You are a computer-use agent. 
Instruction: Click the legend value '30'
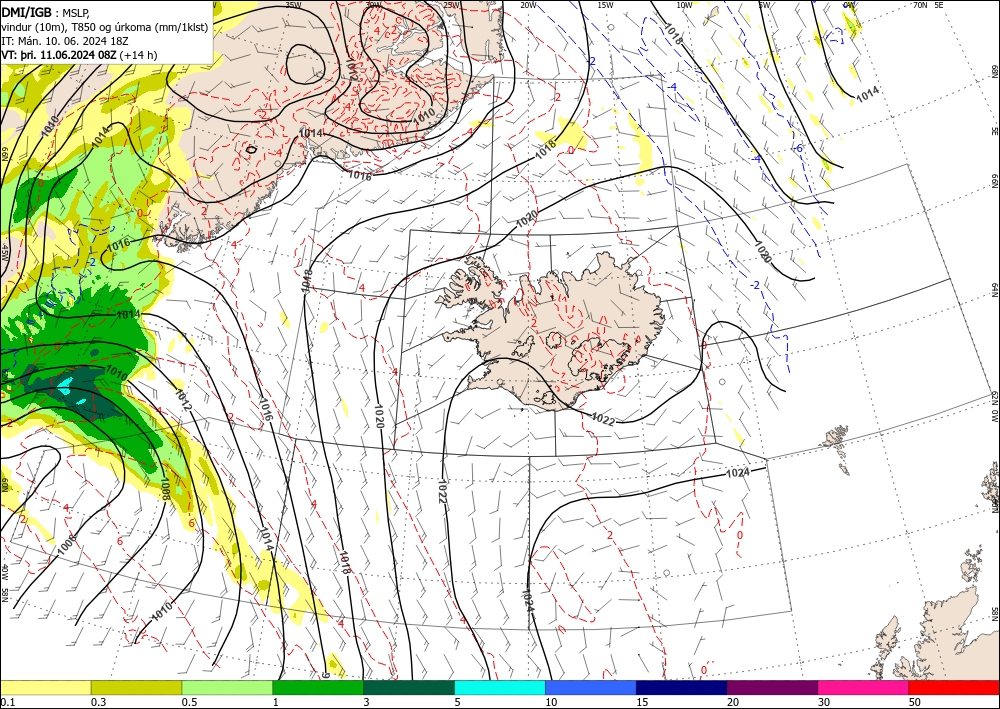(x=824, y=702)
